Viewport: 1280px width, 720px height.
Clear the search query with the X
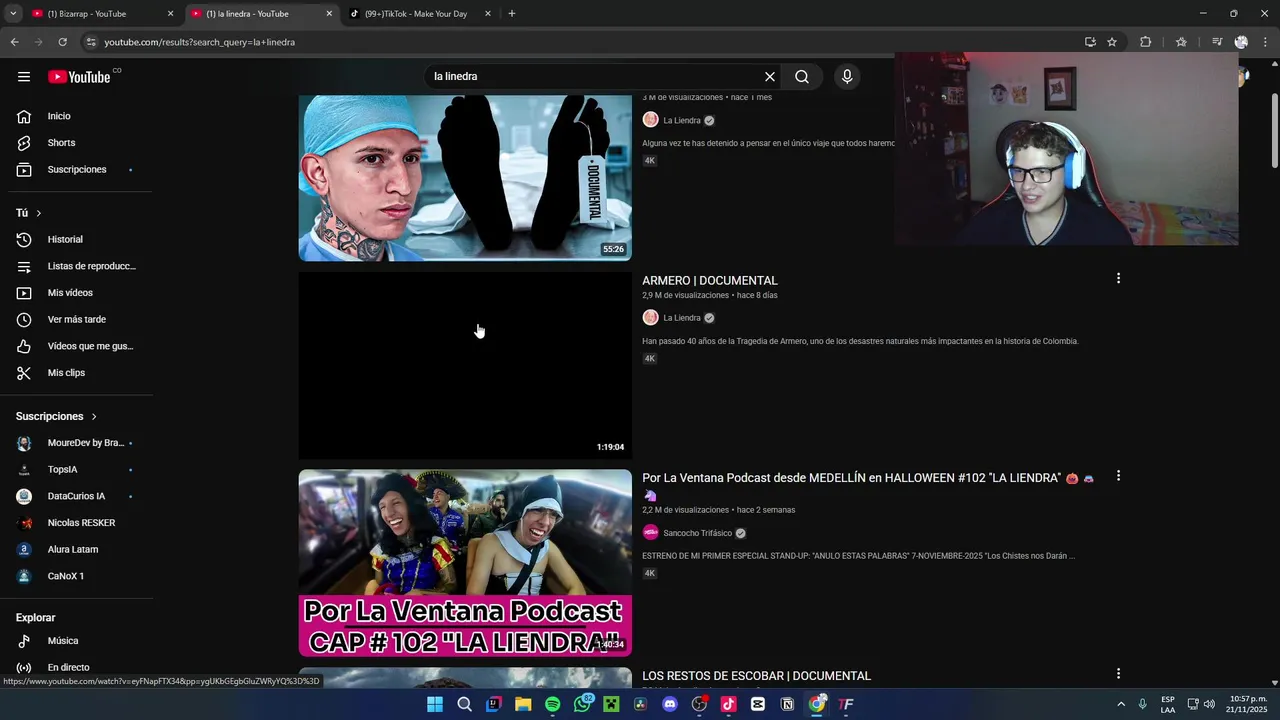[770, 77]
